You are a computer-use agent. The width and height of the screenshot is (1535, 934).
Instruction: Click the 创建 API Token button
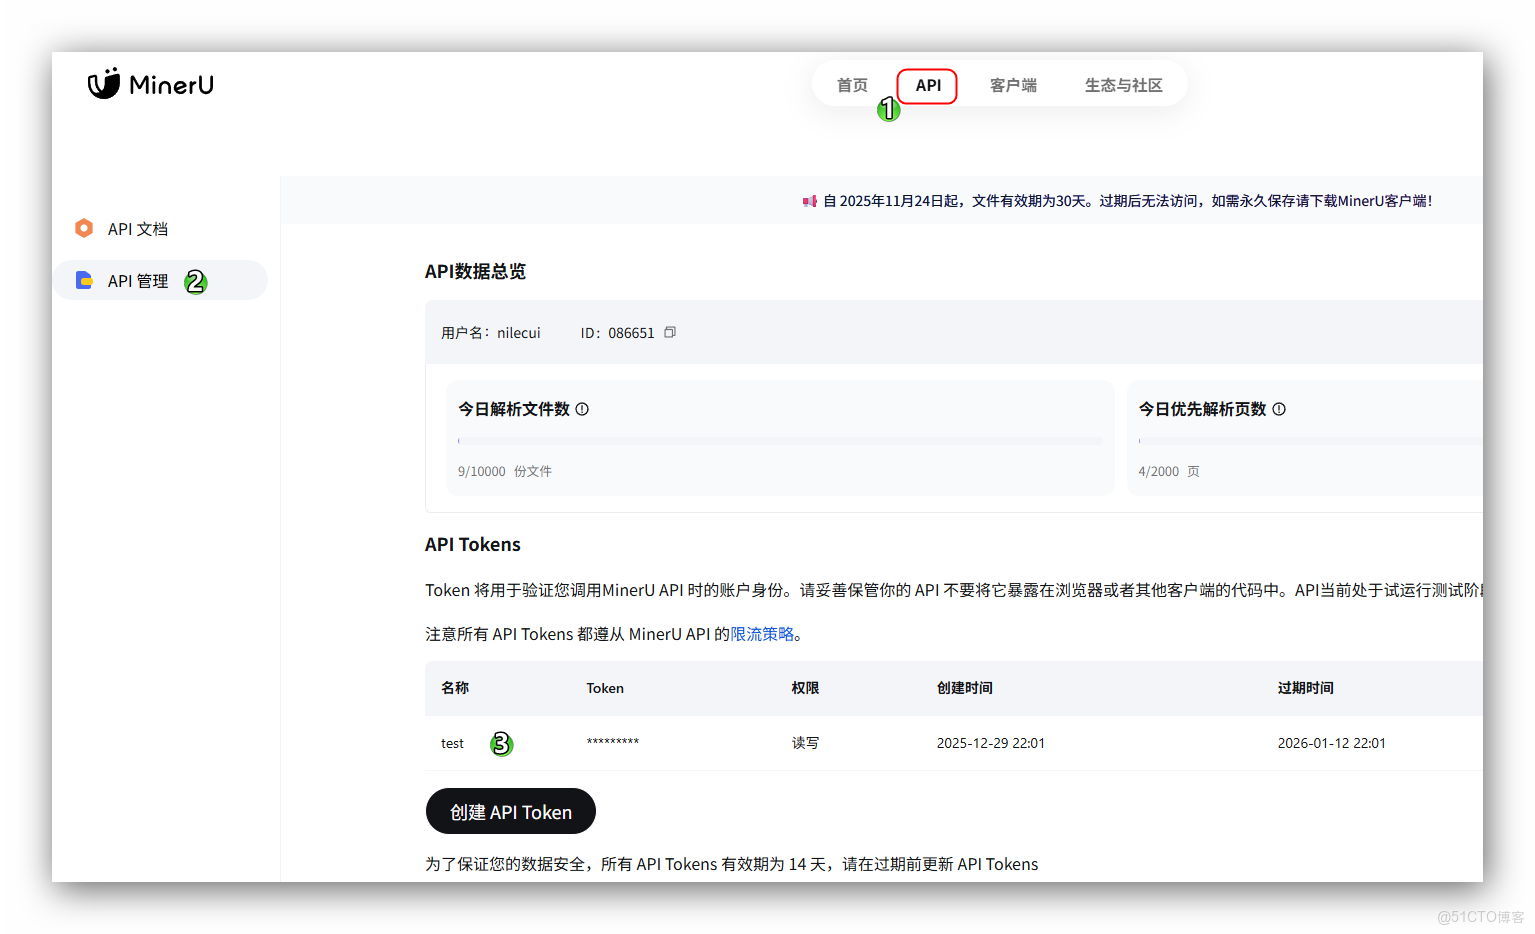(511, 811)
